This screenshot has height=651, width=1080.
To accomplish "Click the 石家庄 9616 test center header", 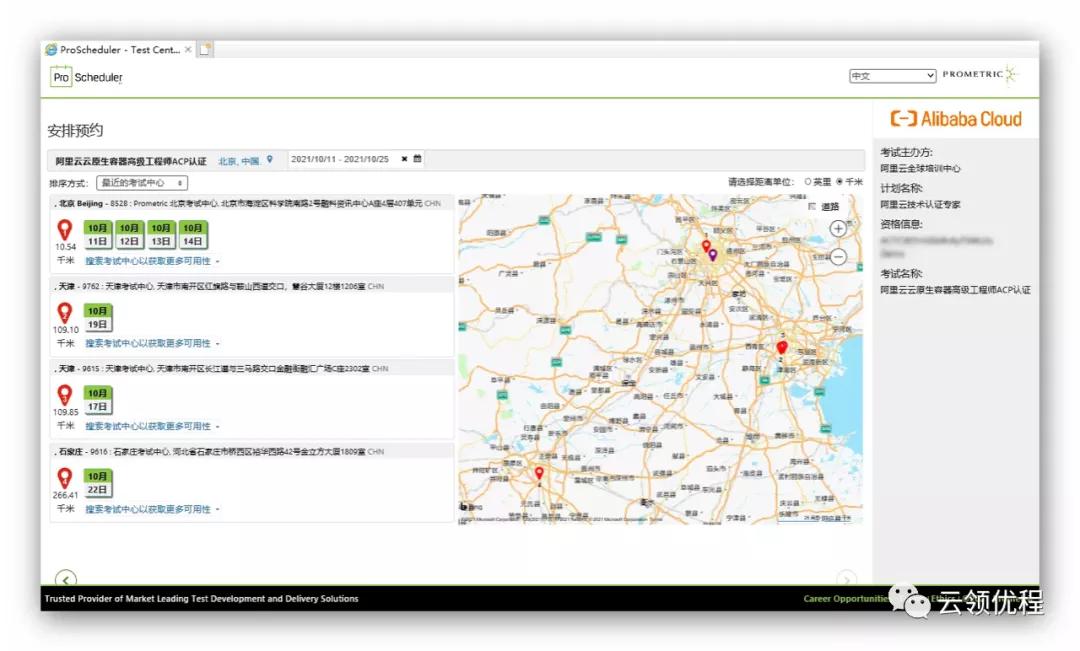I will tap(252, 452).
